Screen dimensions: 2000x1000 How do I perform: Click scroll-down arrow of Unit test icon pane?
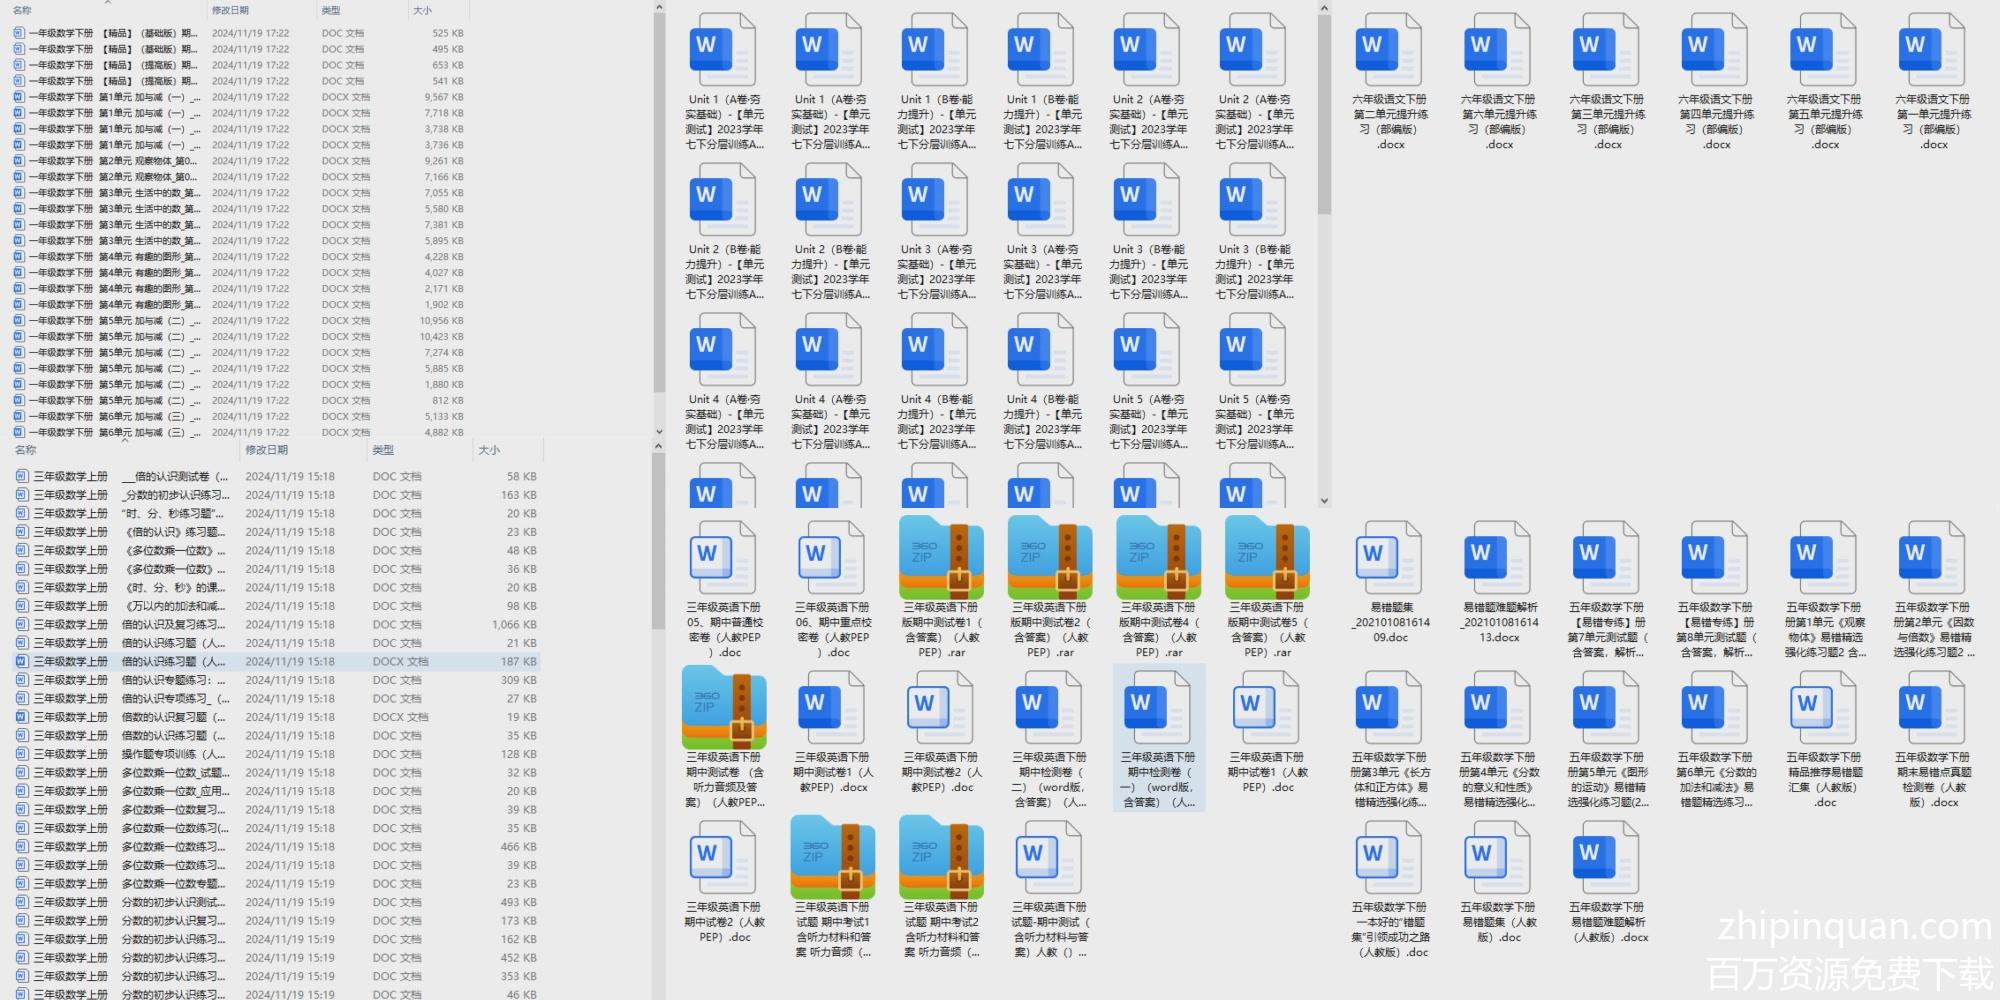coord(1324,501)
